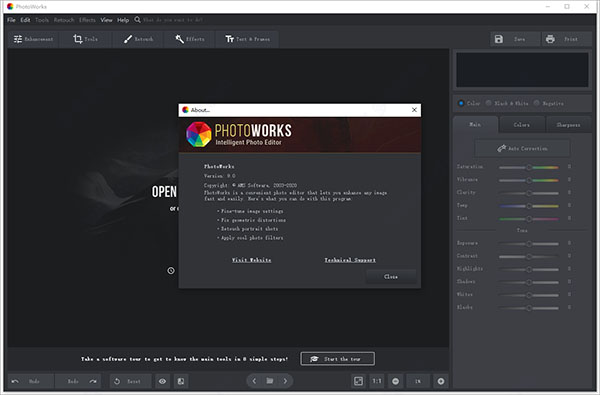This screenshot has height=395, width=600.
Task: Click the zoom in plus icon
Action: click(441, 381)
